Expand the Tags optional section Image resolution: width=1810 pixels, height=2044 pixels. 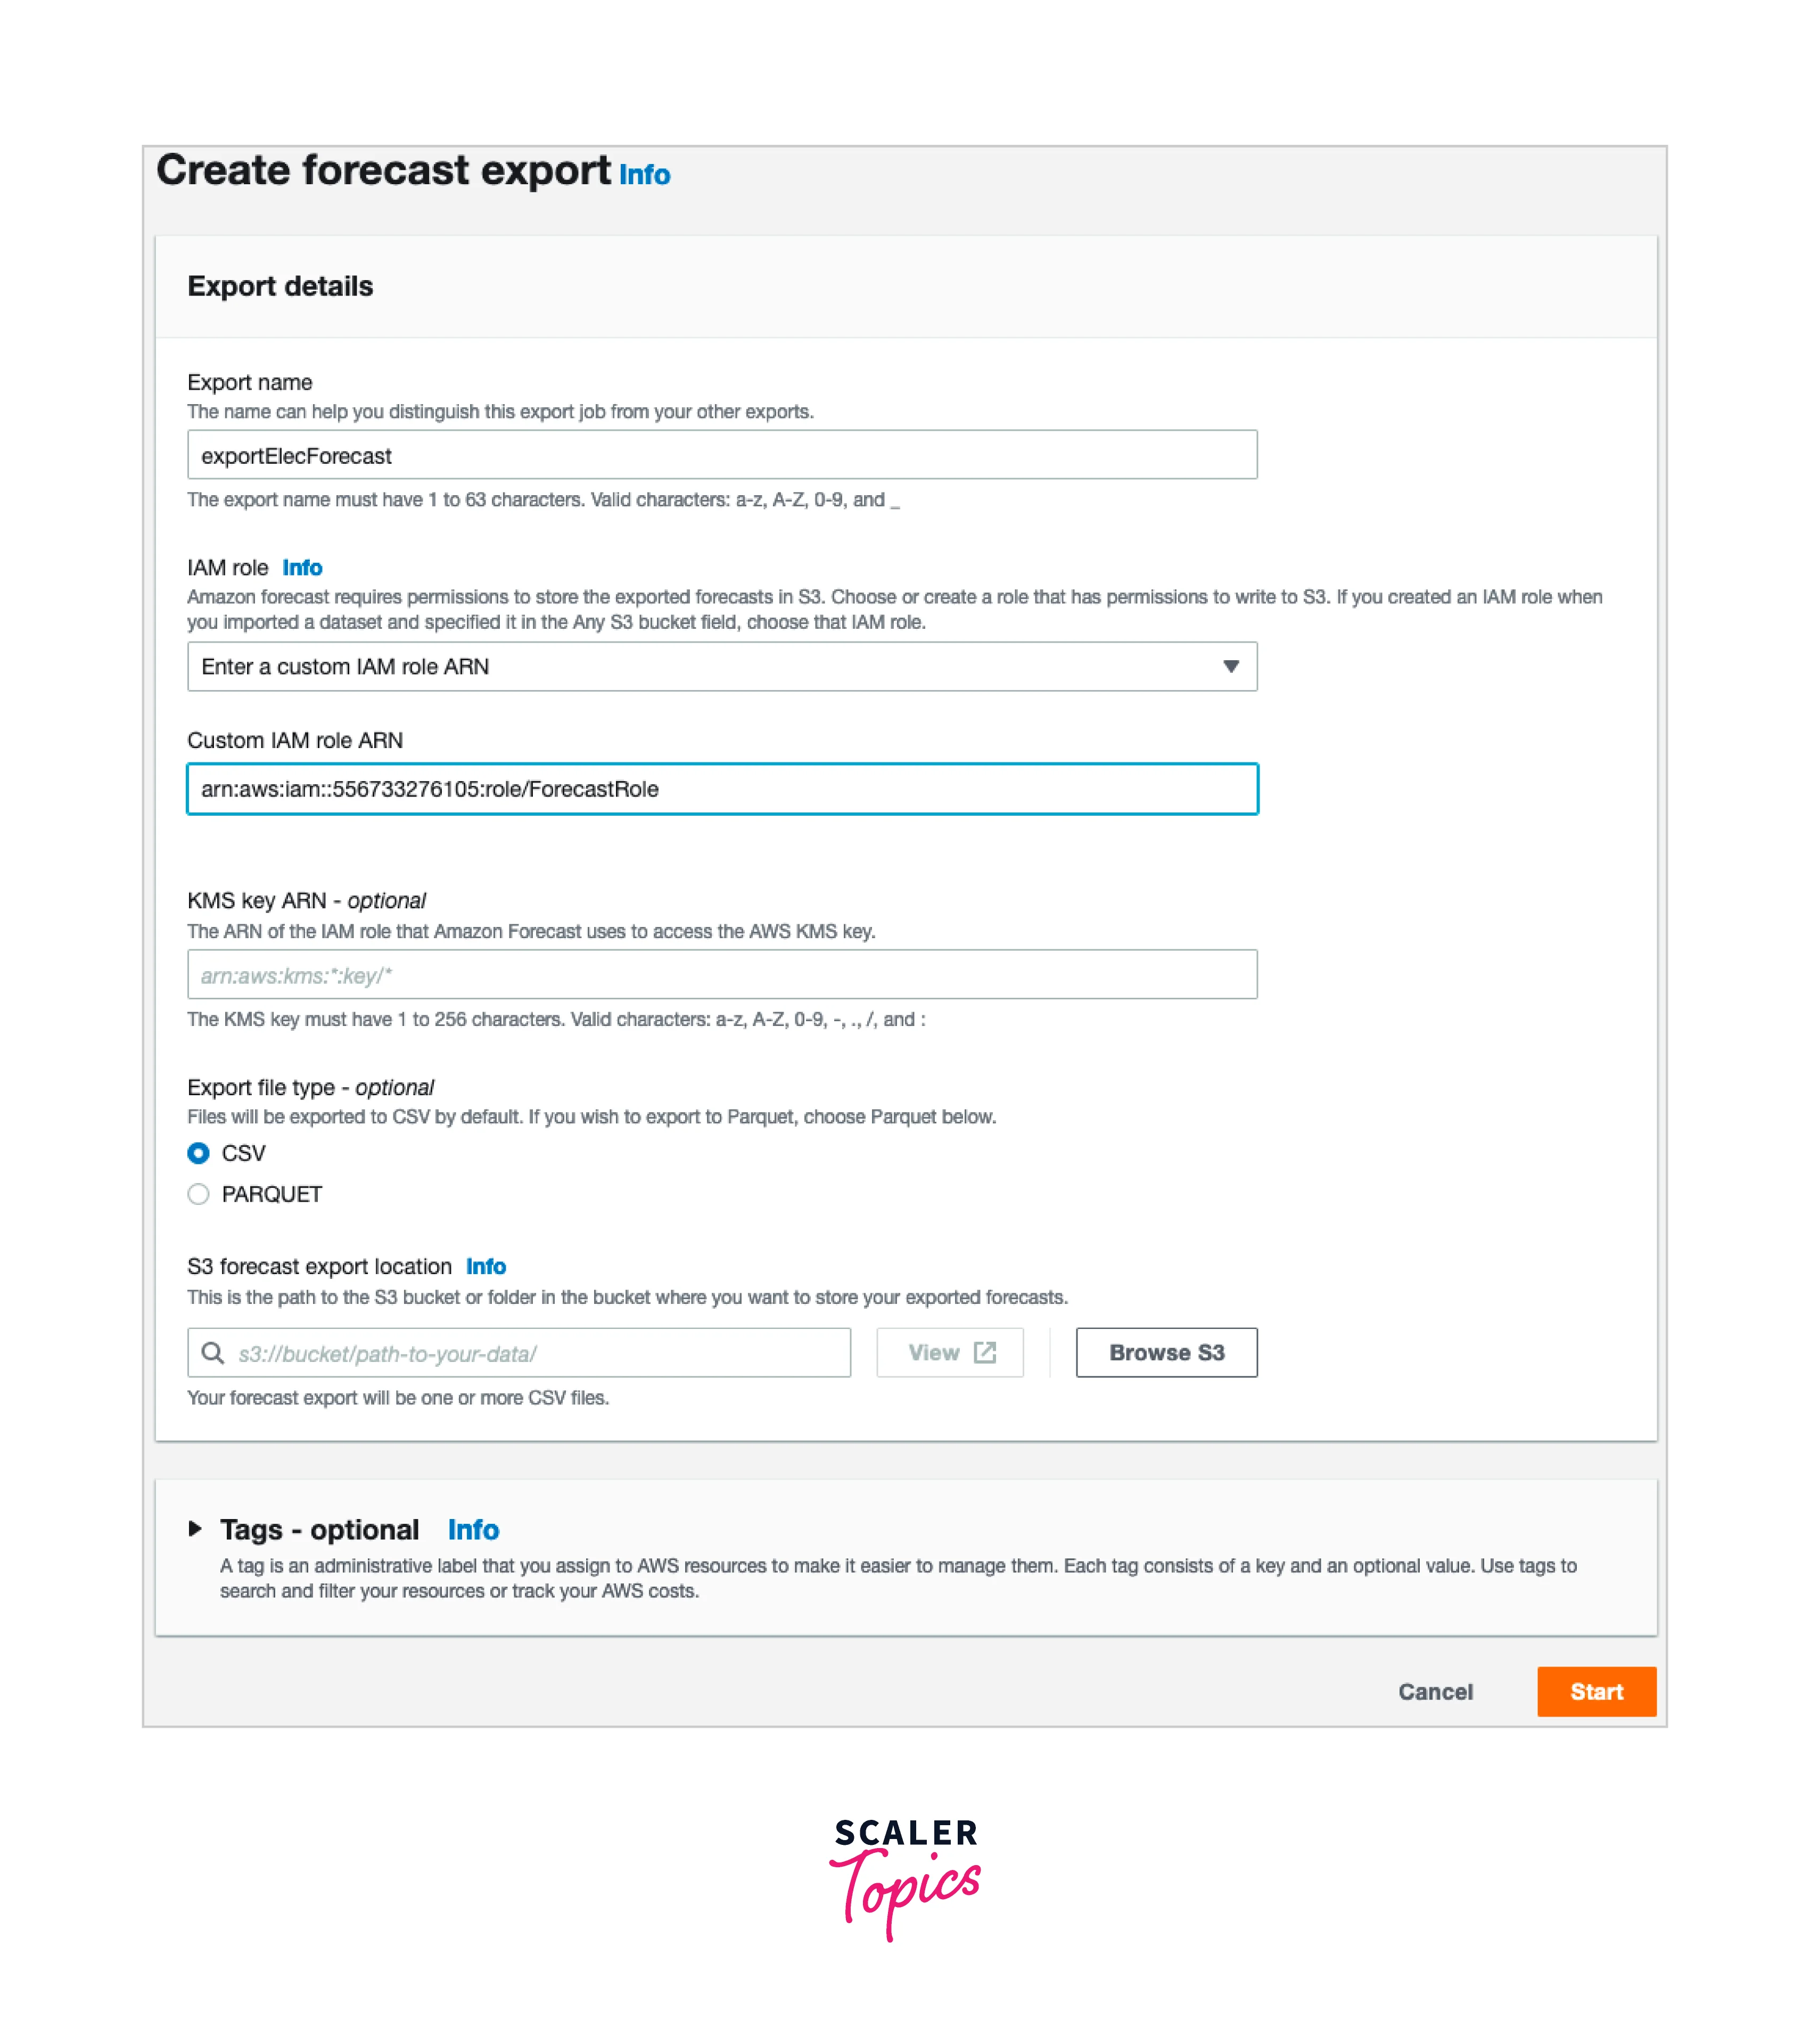coord(196,1529)
